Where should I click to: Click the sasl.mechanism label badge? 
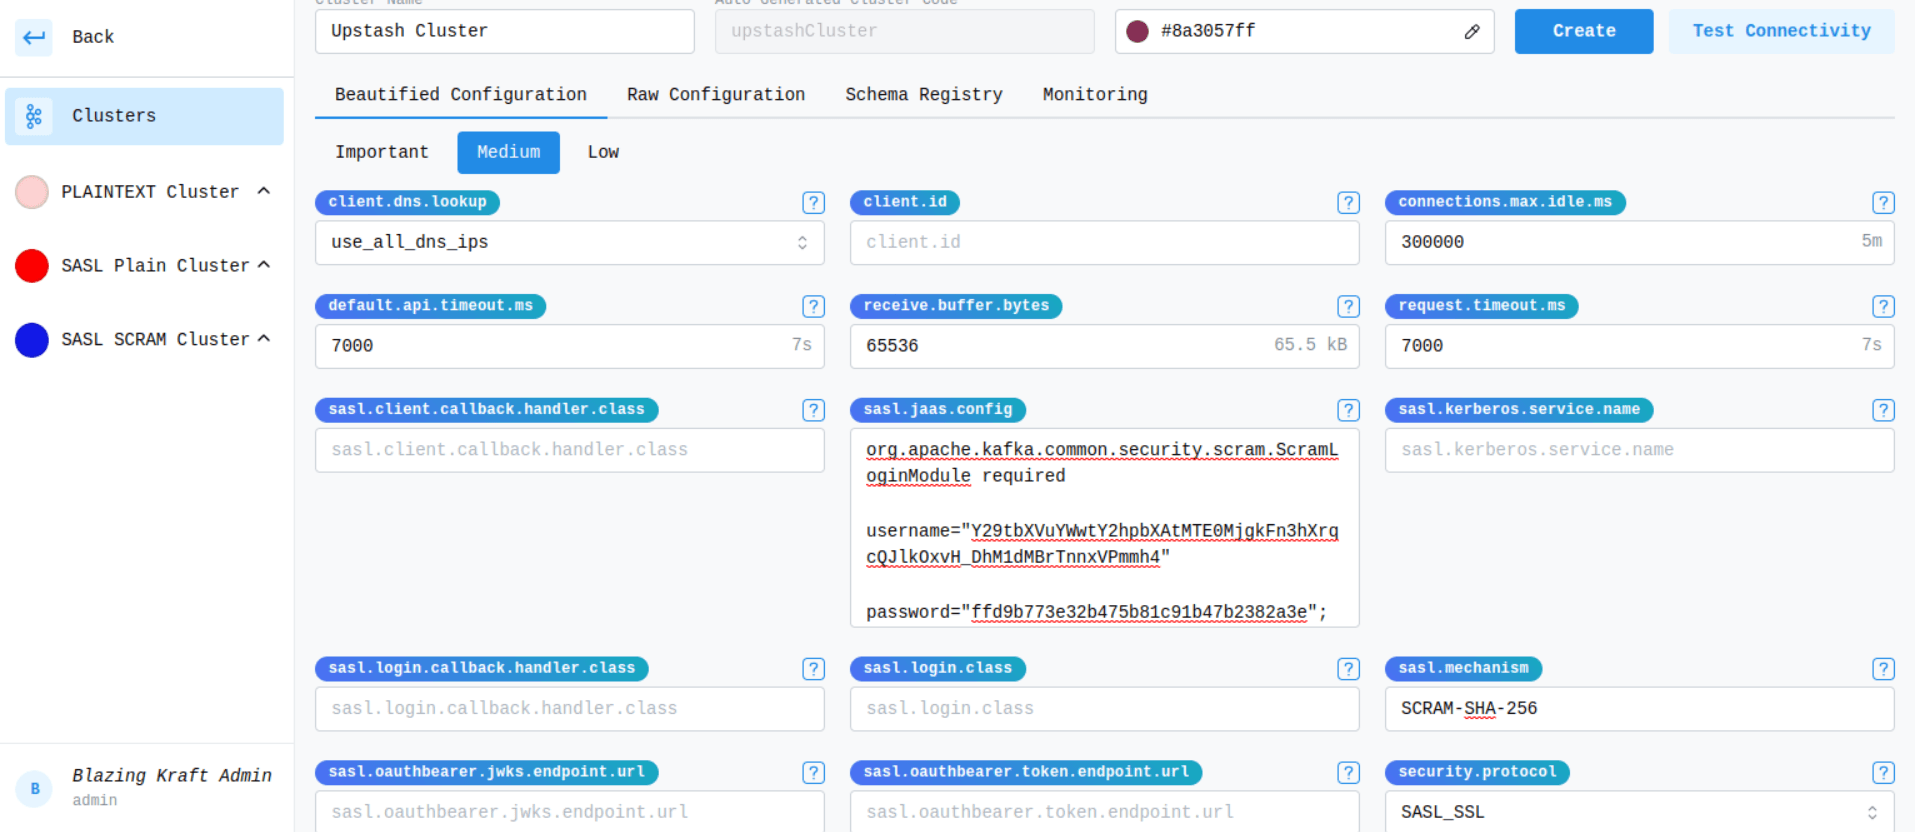pyautogui.click(x=1463, y=669)
